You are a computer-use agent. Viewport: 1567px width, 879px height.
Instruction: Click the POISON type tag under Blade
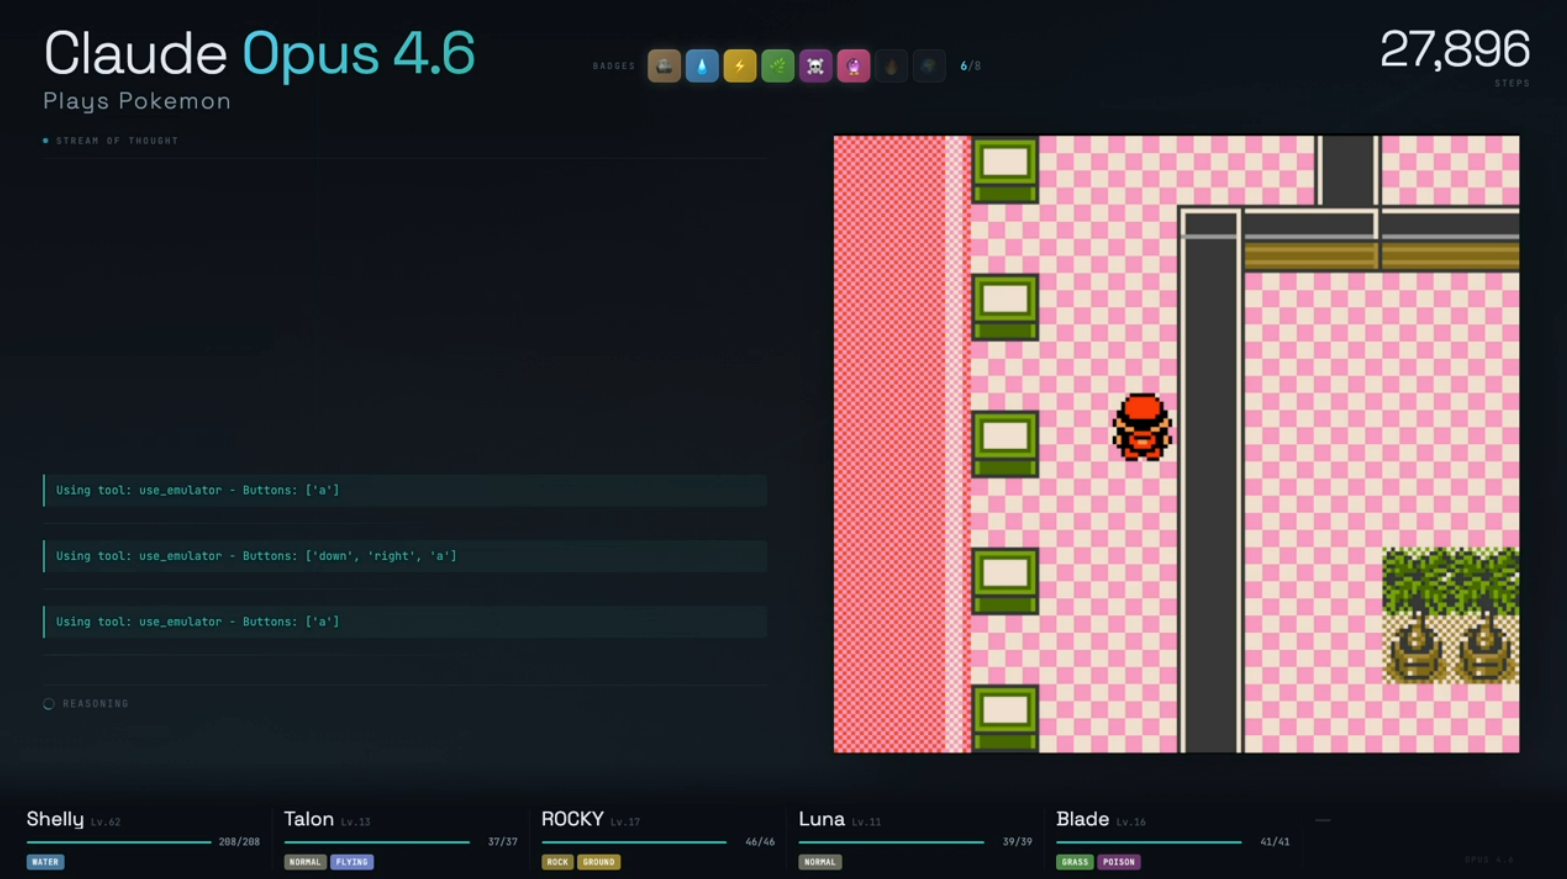[1119, 862]
